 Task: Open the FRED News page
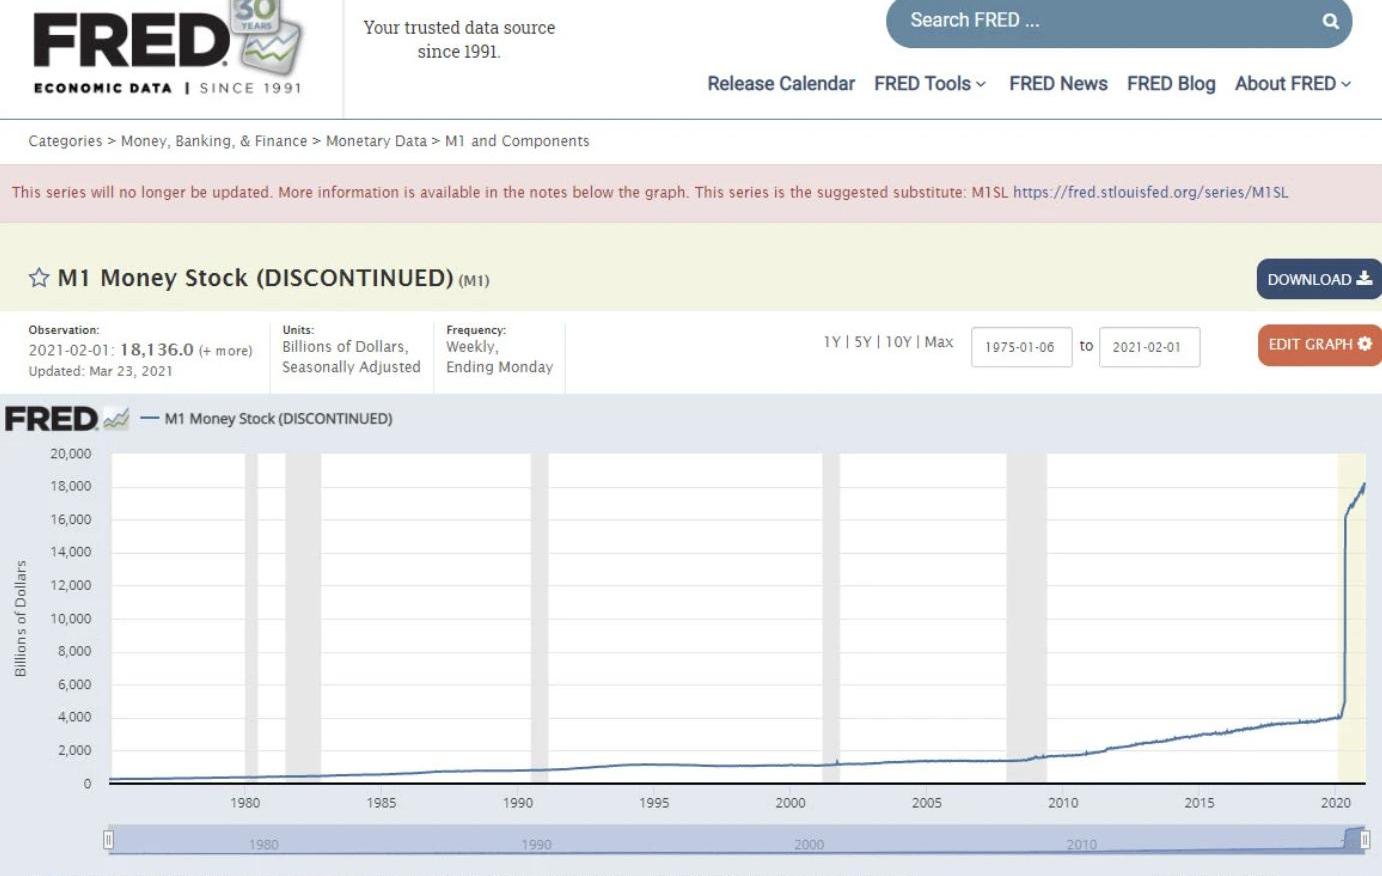1058,84
